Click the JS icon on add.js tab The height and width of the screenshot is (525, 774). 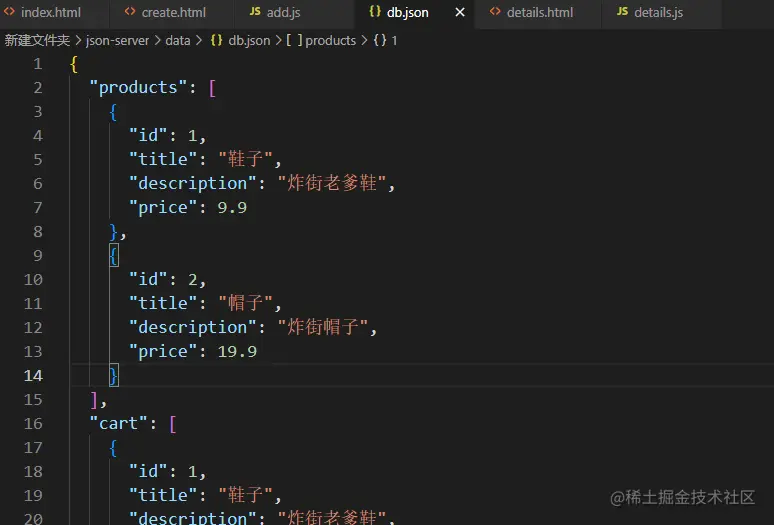(x=255, y=11)
